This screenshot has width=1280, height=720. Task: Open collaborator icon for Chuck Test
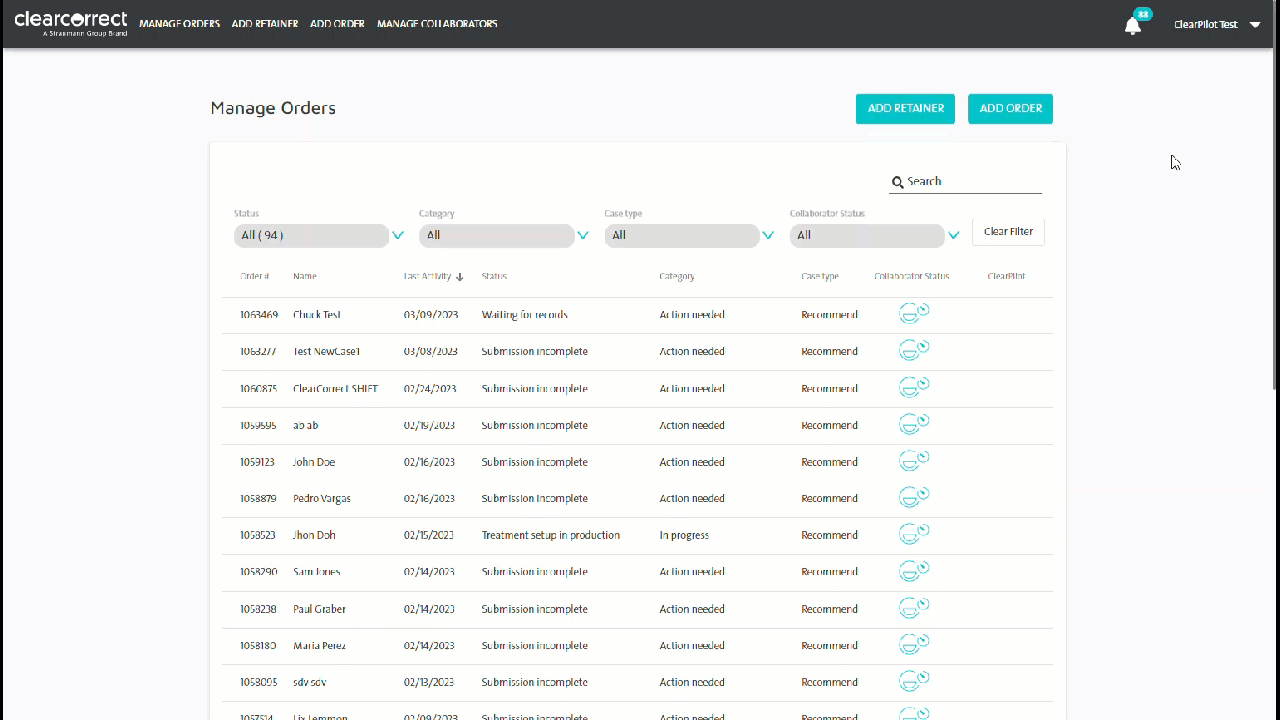914,314
